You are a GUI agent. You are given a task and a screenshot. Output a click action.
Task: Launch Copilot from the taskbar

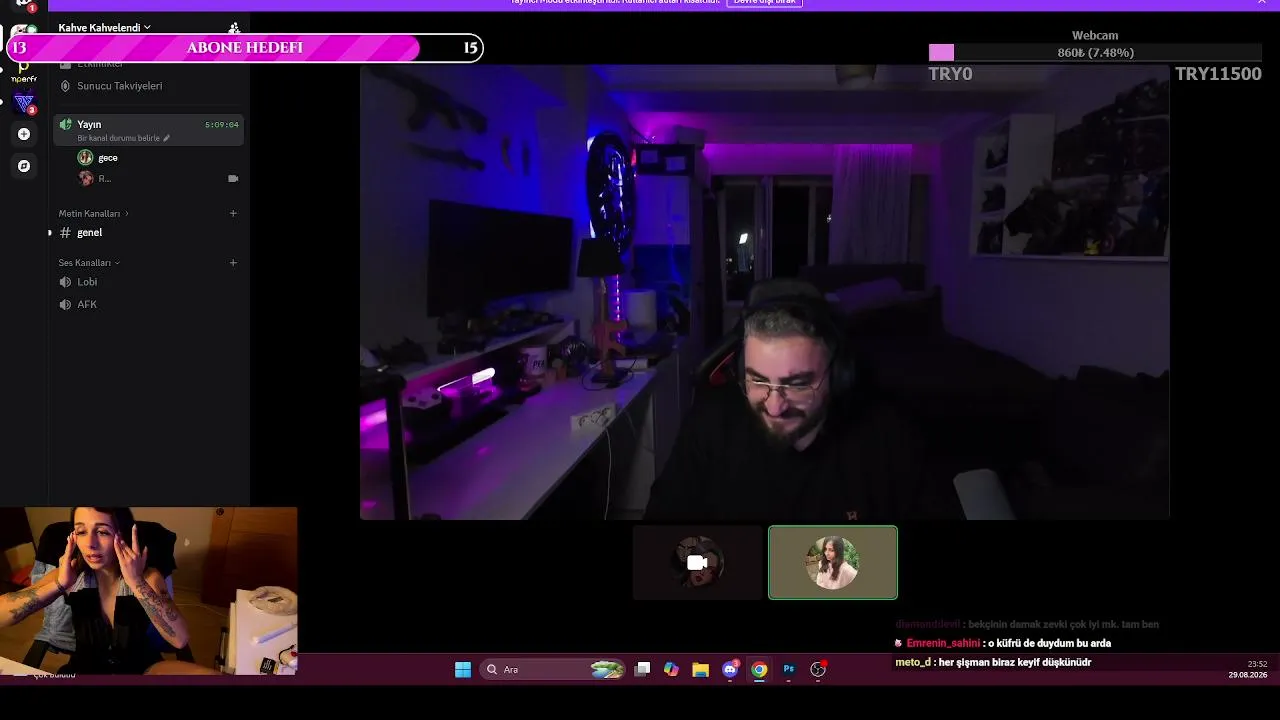(x=671, y=670)
